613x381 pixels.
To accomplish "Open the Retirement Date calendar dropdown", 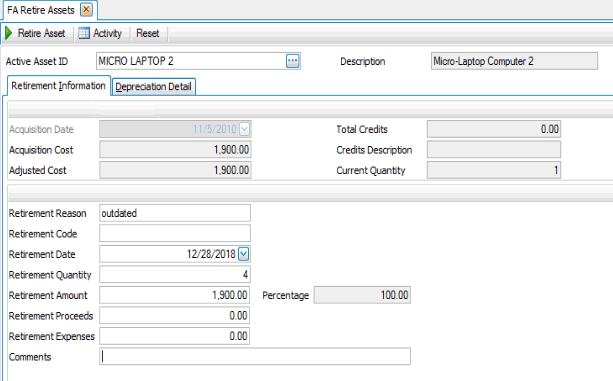I will [x=244, y=254].
